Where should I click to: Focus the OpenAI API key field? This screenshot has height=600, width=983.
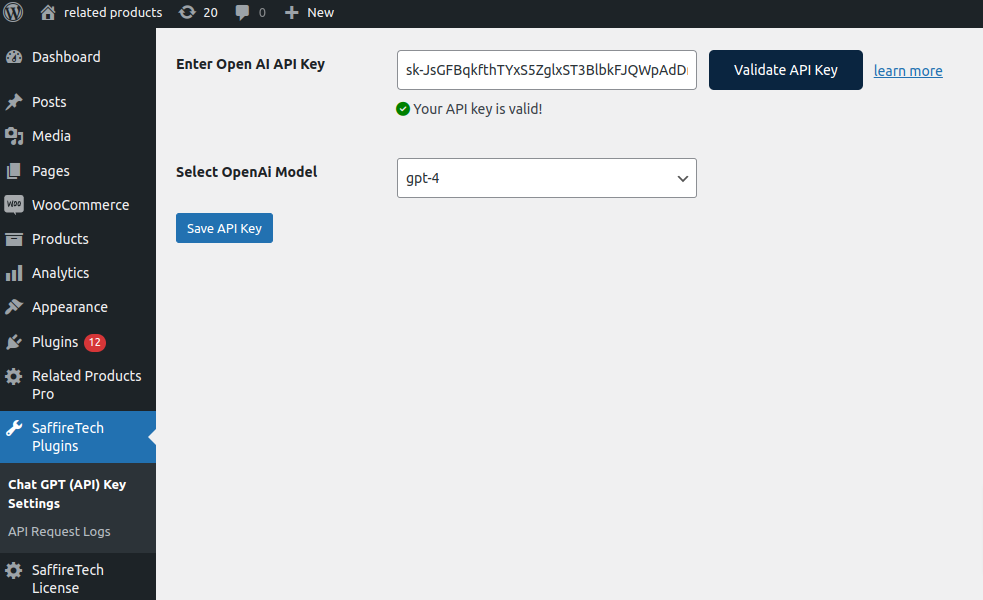point(546,70)
